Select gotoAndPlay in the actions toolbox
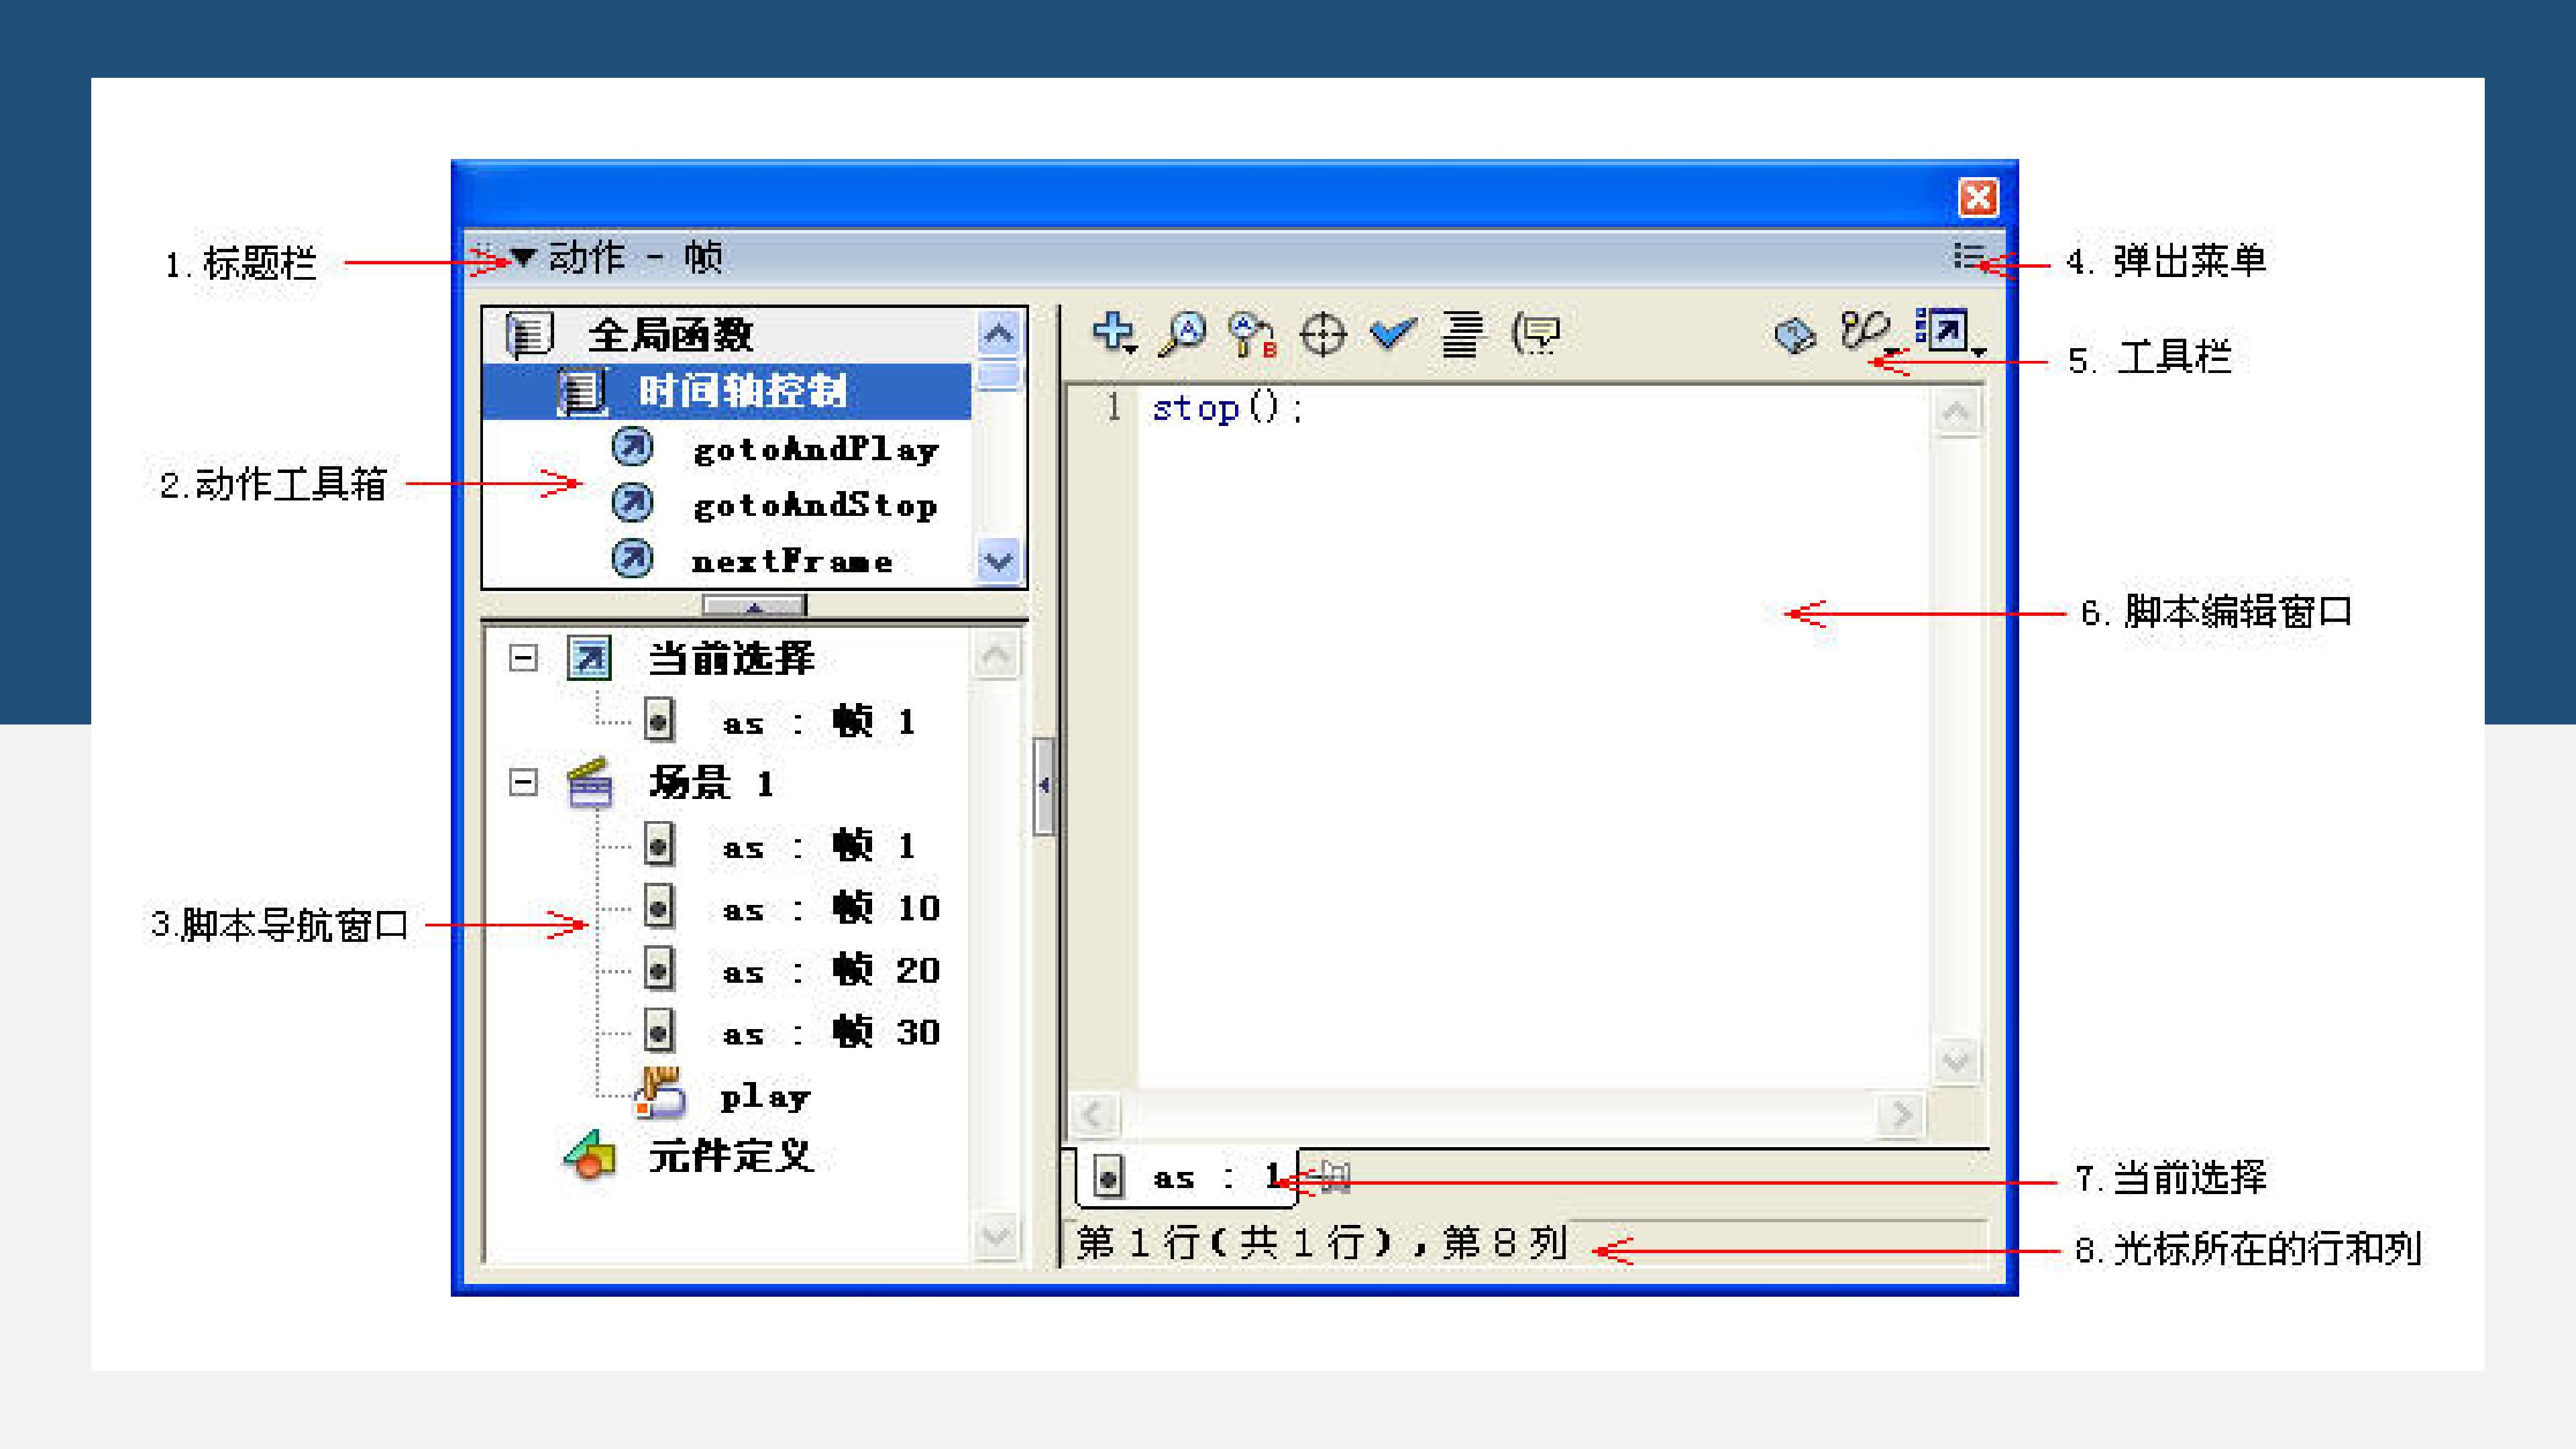2576x1449 pixels. pyautogui.click(x=814, y=449)
